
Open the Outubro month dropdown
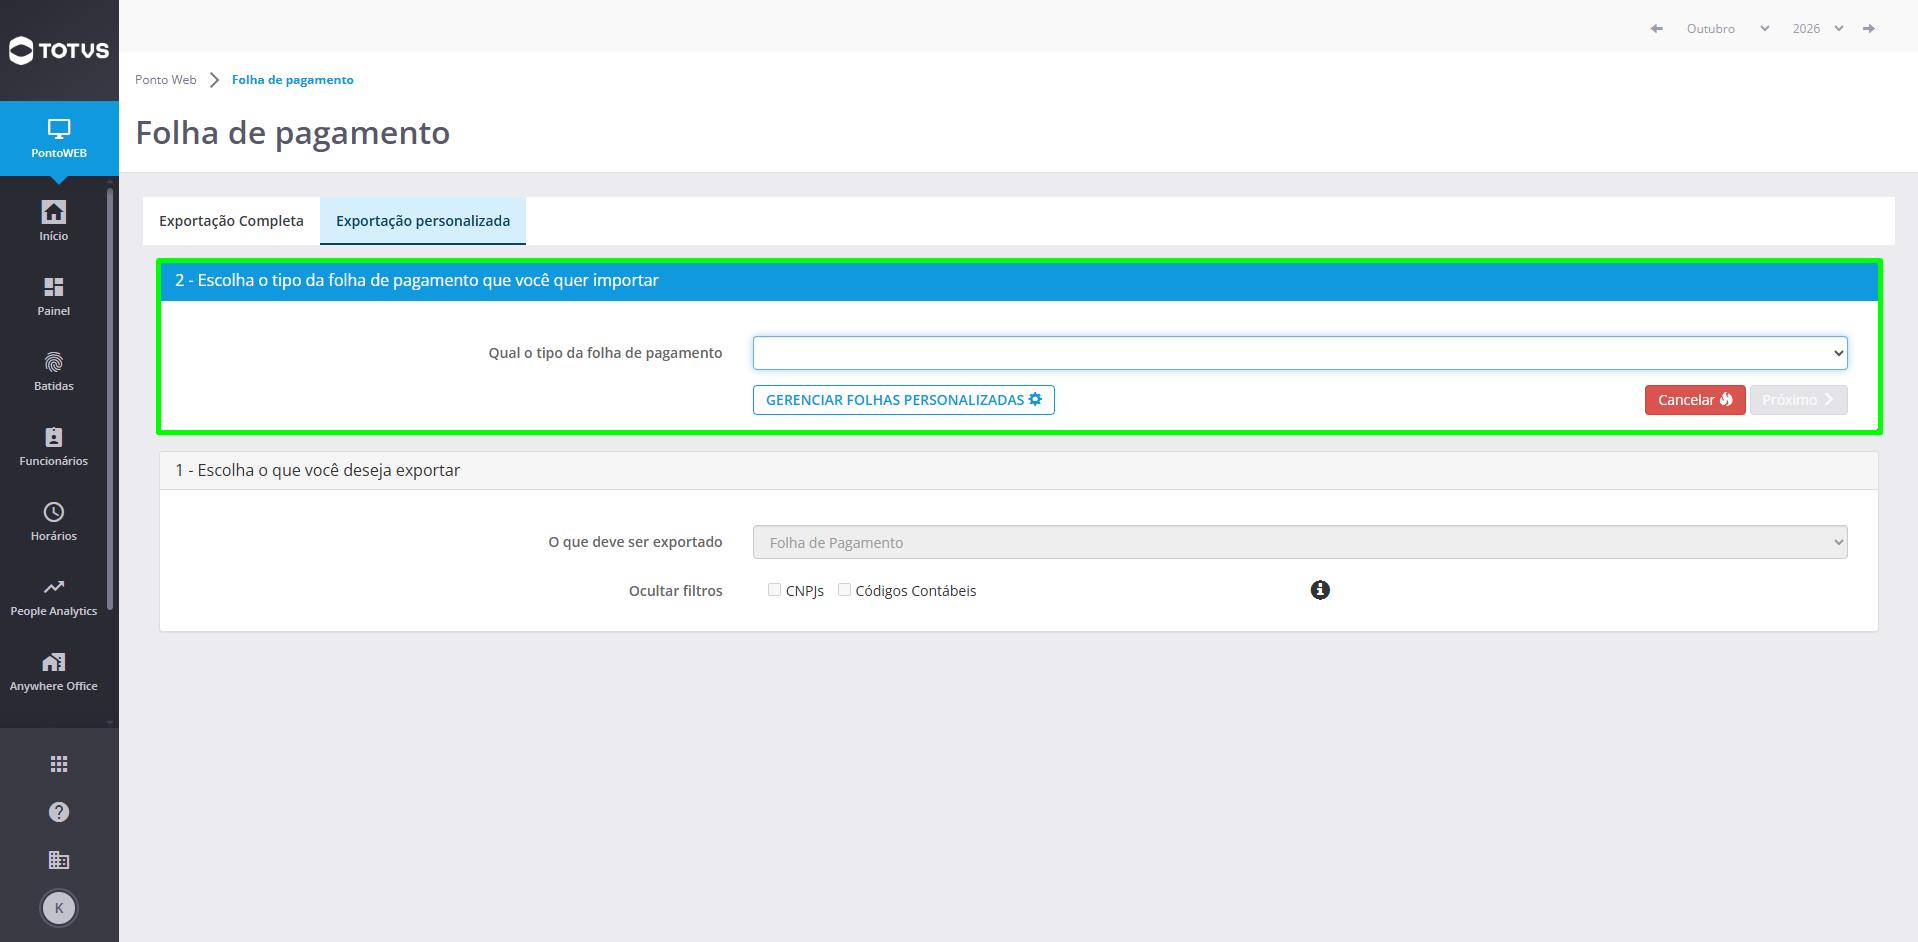1728,29
